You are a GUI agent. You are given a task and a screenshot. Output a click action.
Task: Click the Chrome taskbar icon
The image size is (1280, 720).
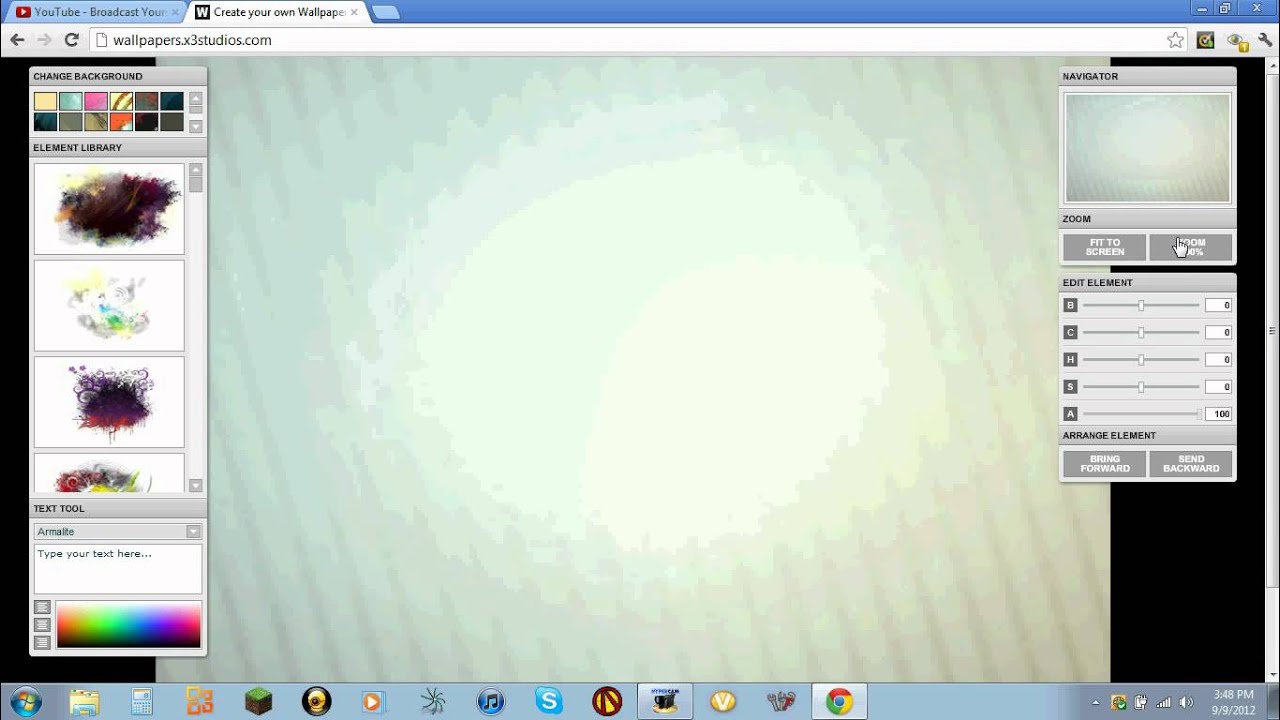click(839, 701)
